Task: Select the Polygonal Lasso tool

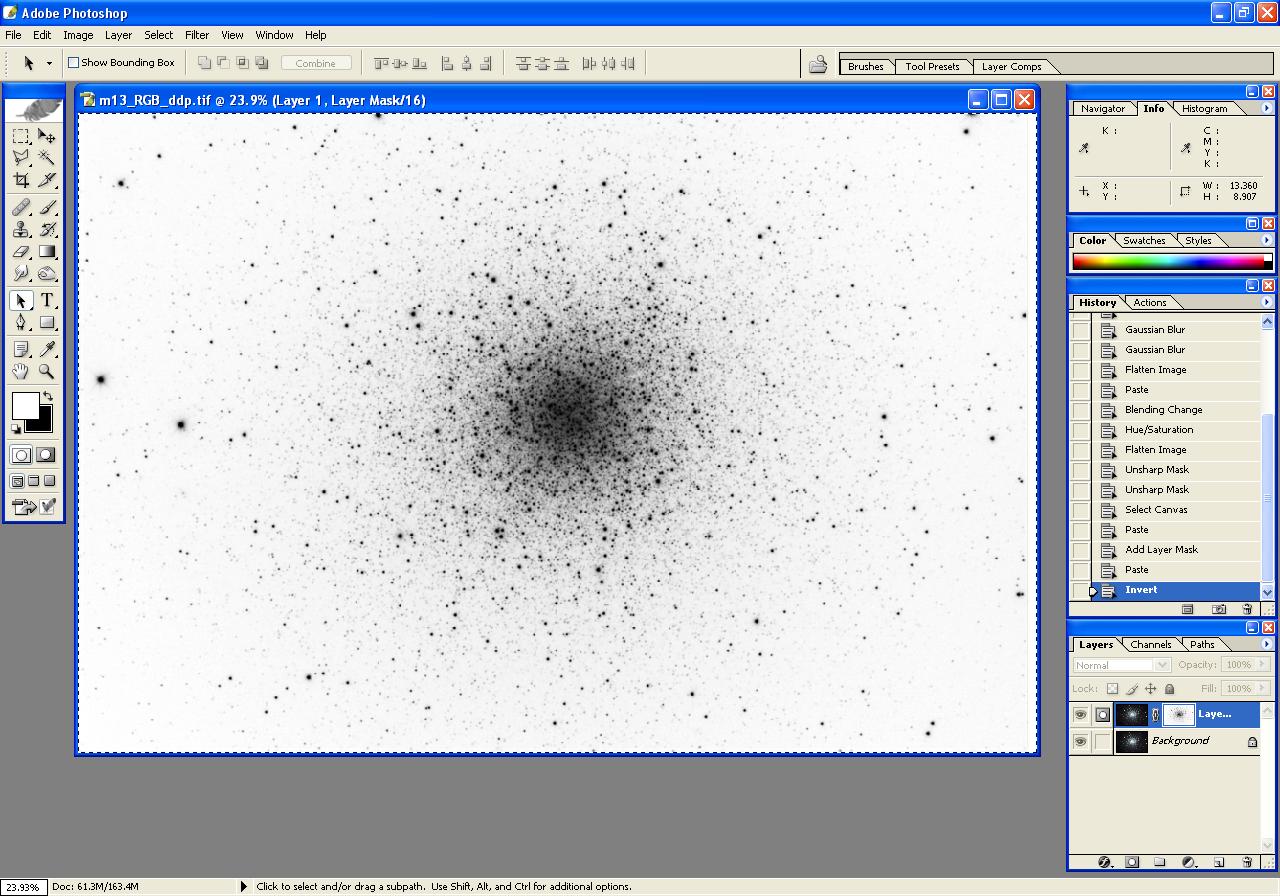Action: pyautogui.click(x=21, y=158)
